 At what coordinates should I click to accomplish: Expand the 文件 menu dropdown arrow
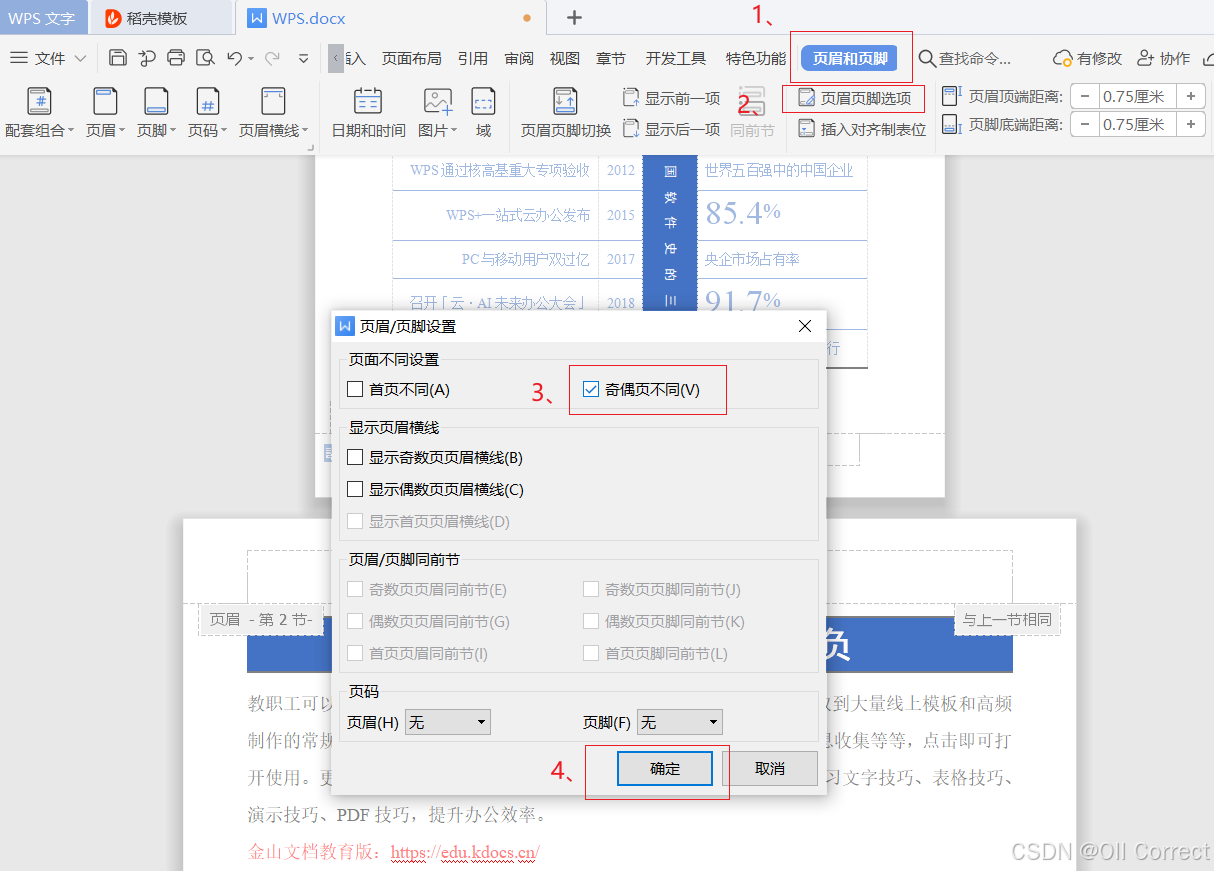coord(80,58)
